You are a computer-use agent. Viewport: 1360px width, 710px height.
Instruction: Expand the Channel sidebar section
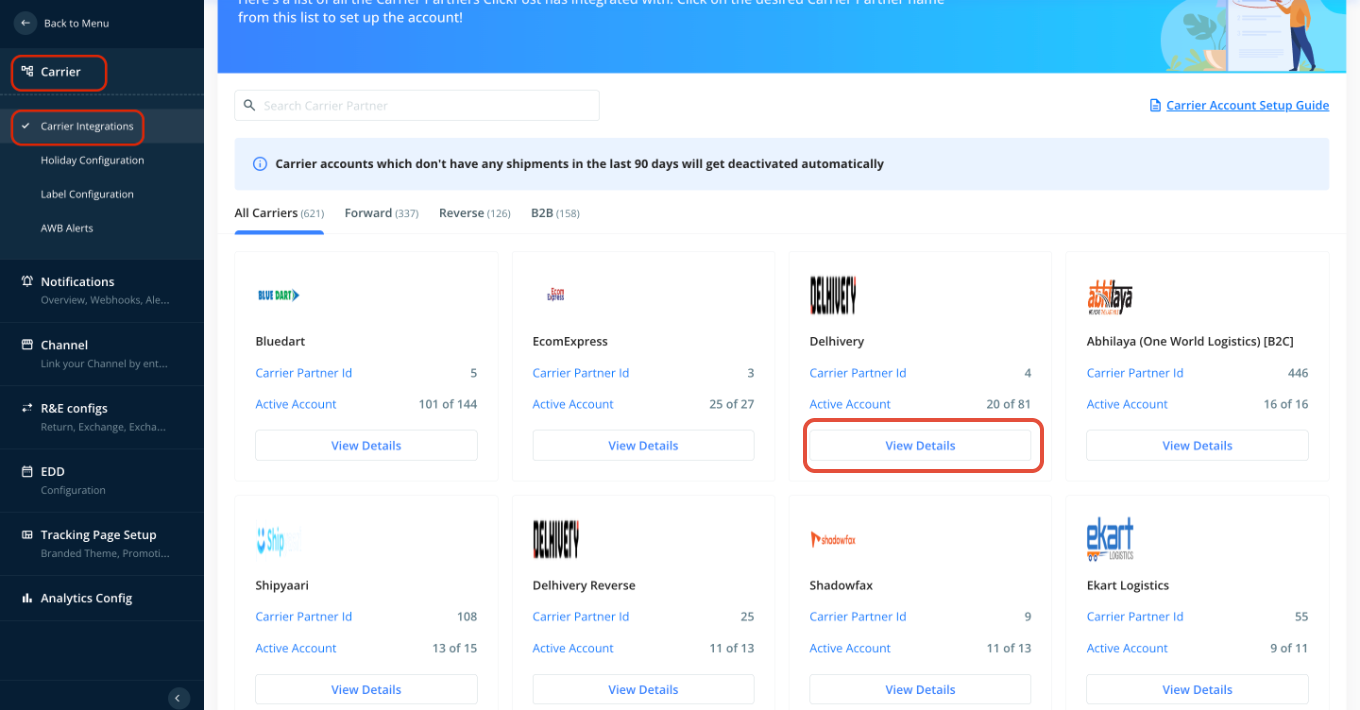click(x=102, y=353)
